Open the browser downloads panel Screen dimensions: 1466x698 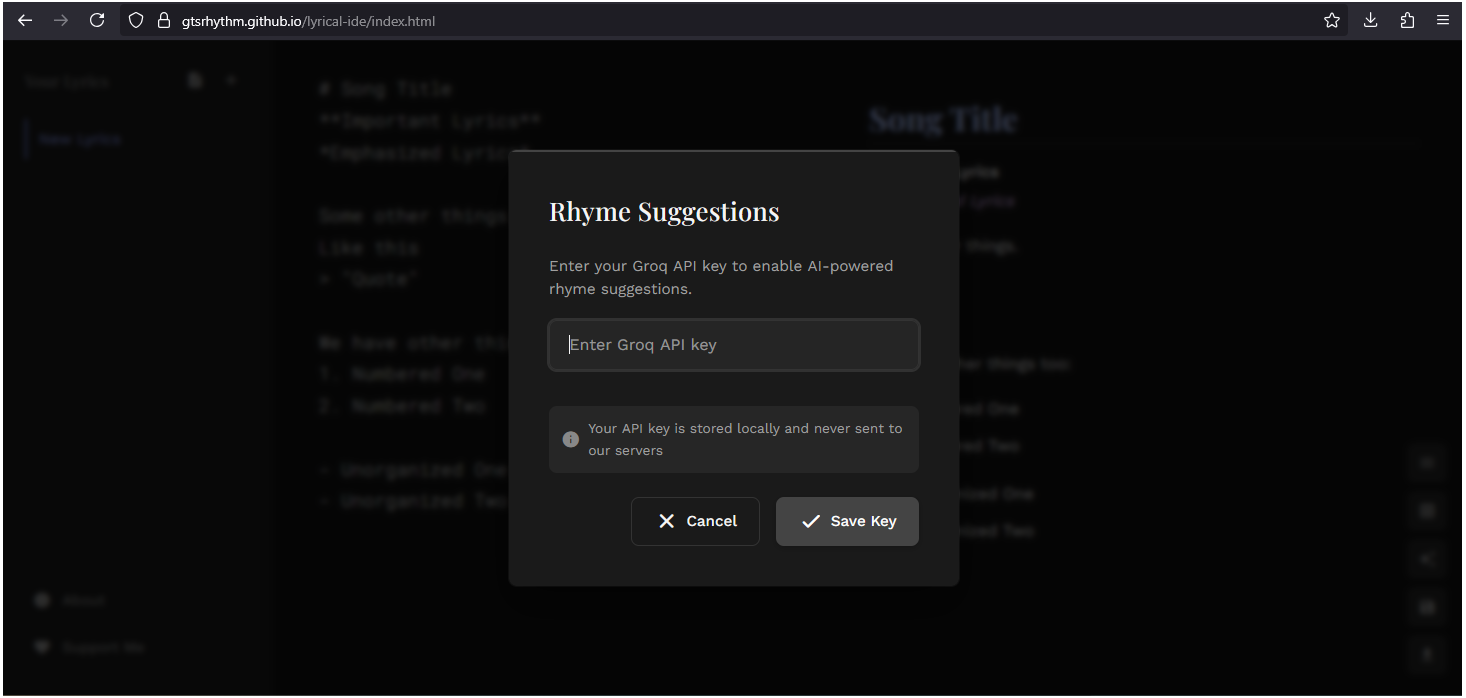(1371, 20)
